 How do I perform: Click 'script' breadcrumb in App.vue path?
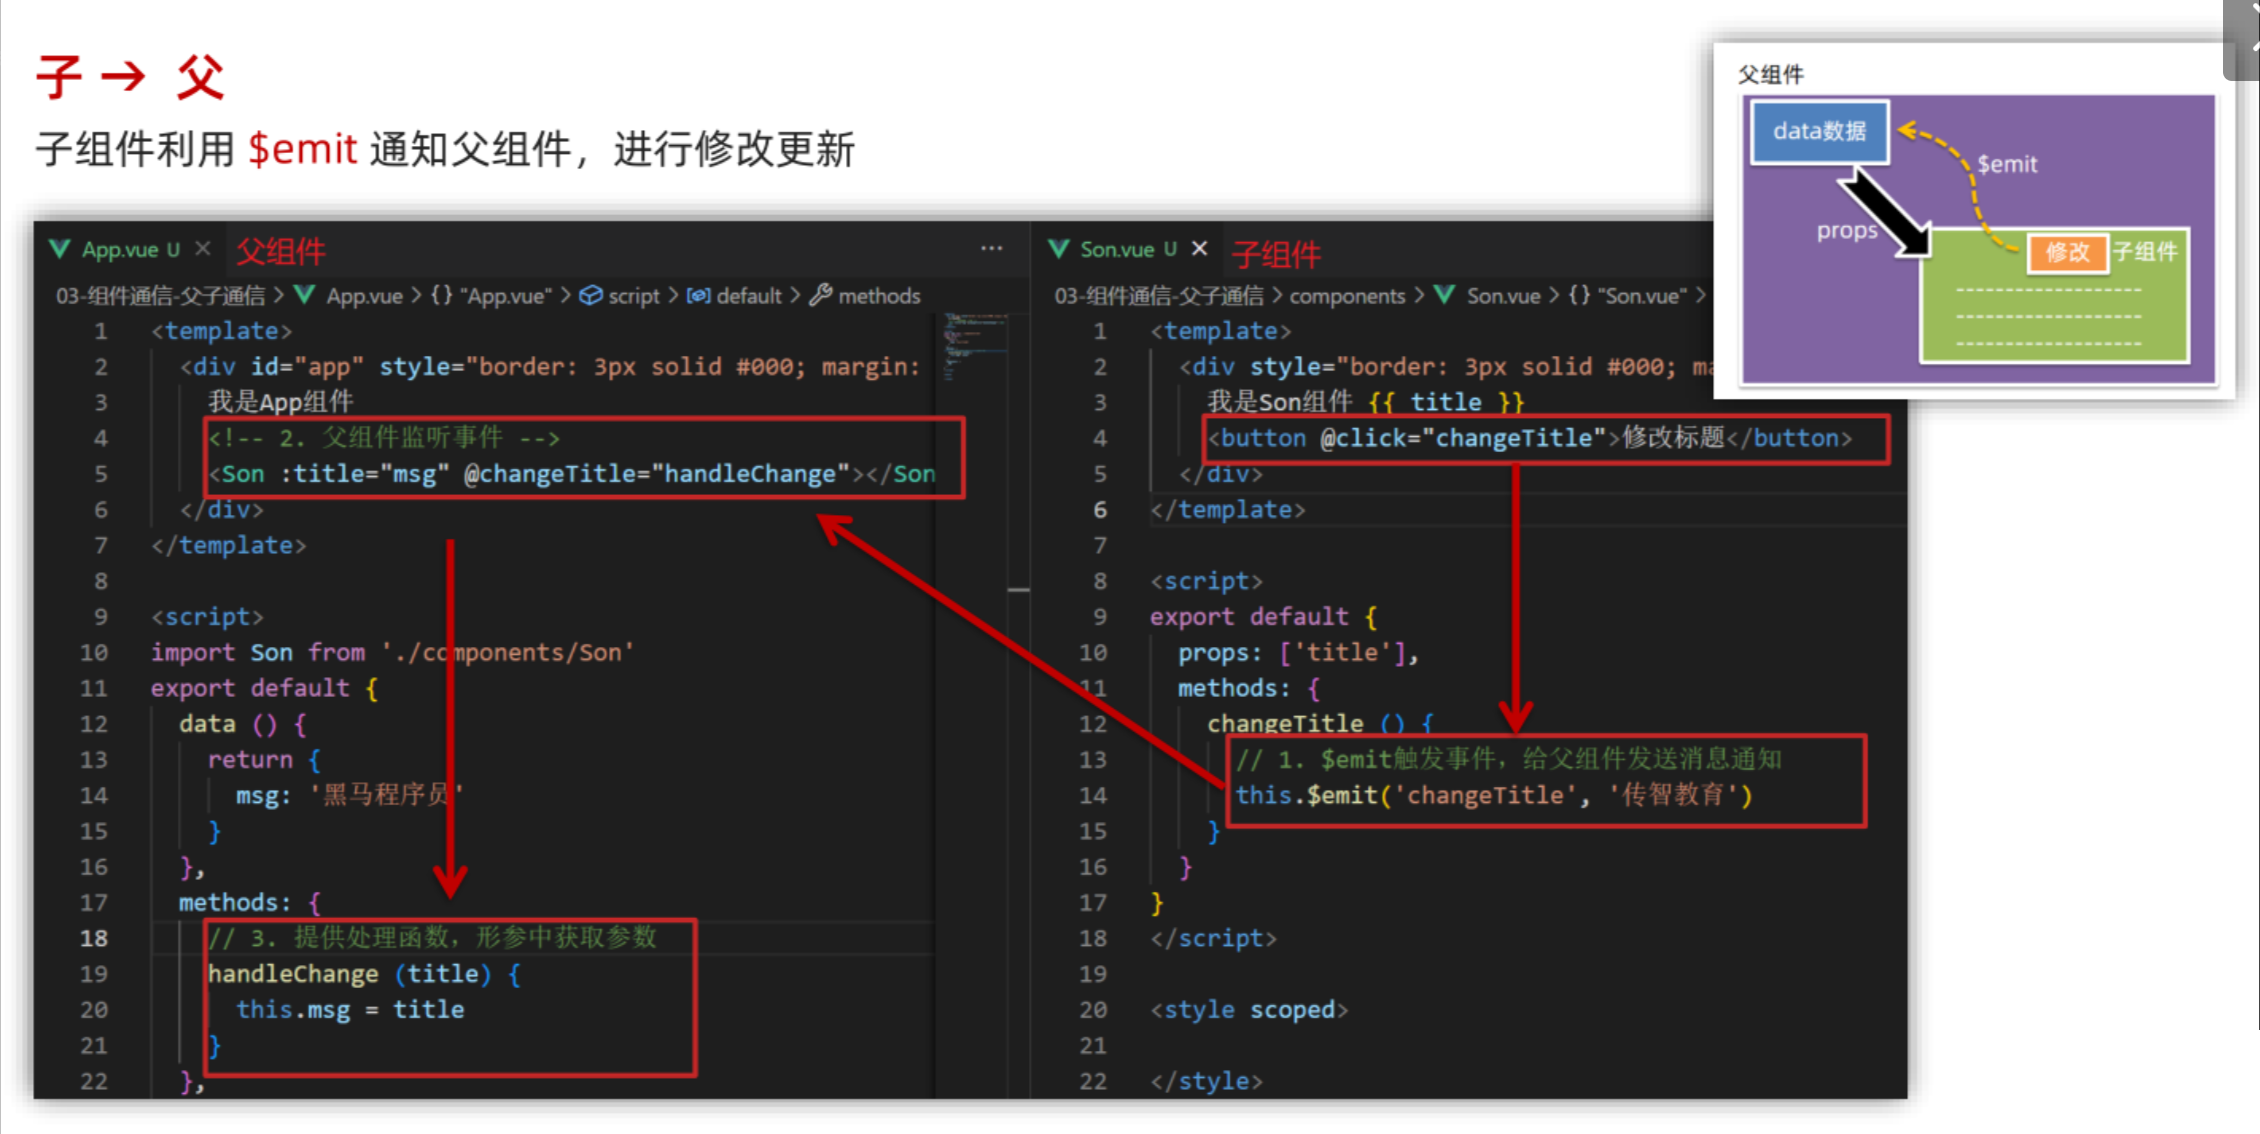point(620,296)
